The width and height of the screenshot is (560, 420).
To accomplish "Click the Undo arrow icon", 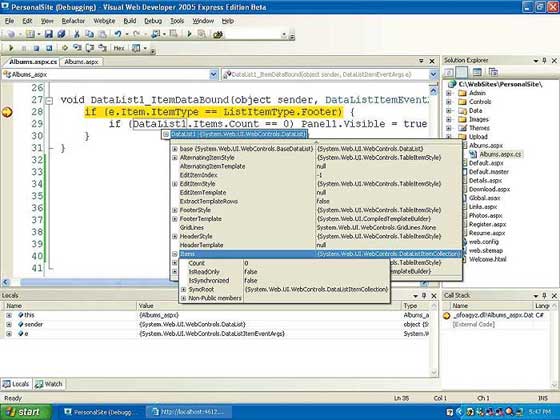I will [x=118, y=34].
